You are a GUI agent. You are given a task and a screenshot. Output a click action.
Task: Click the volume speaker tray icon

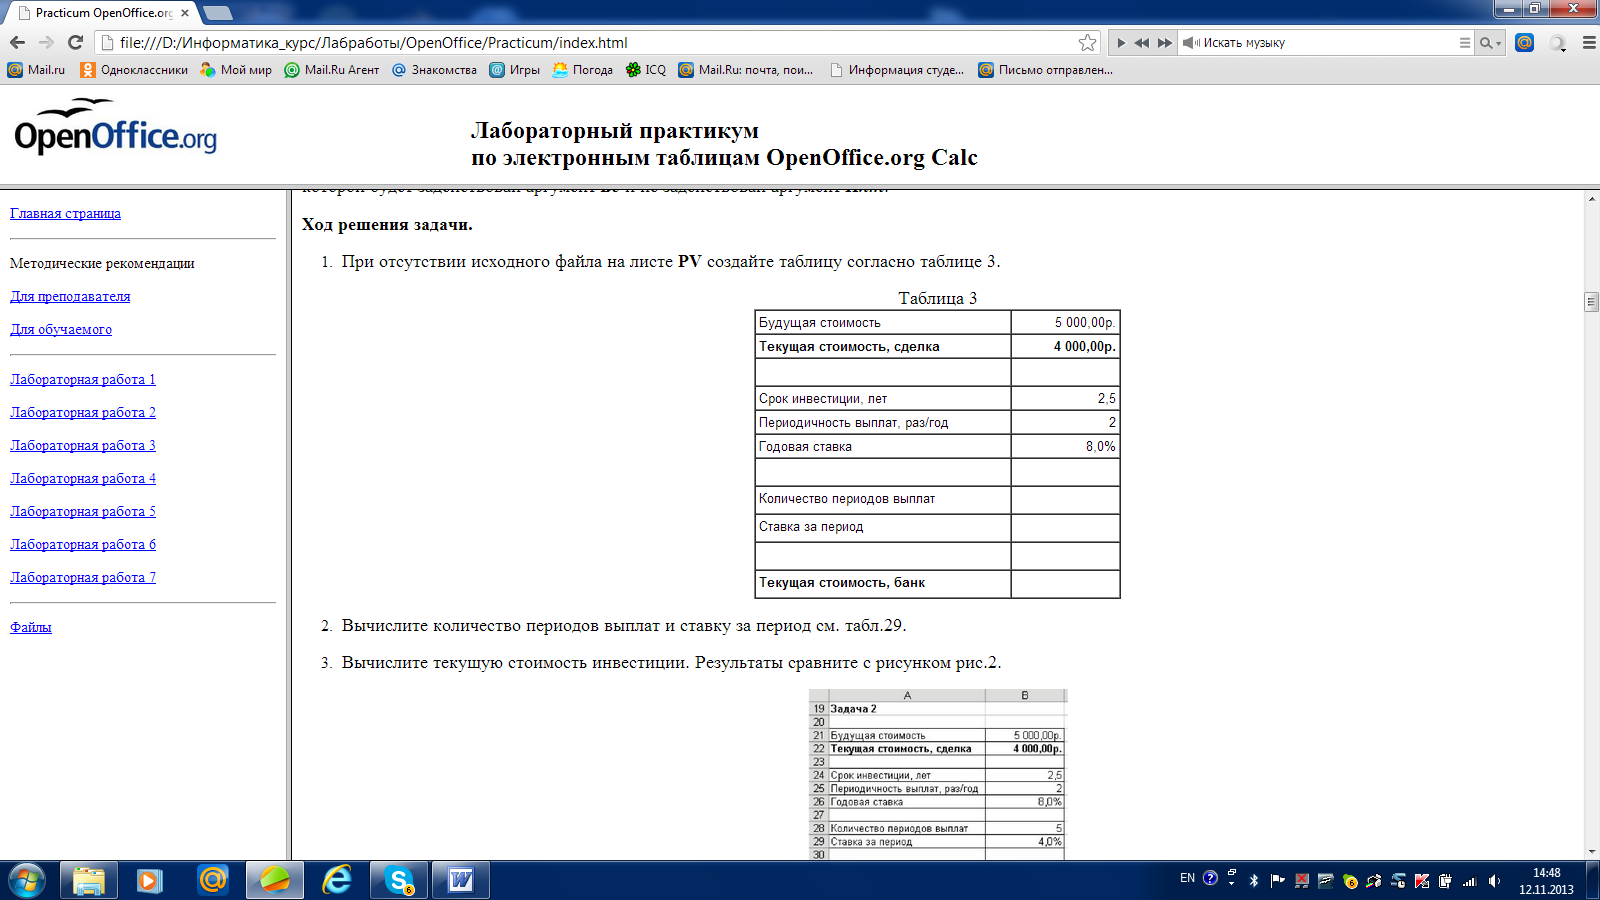click(x=1494, y=881)
